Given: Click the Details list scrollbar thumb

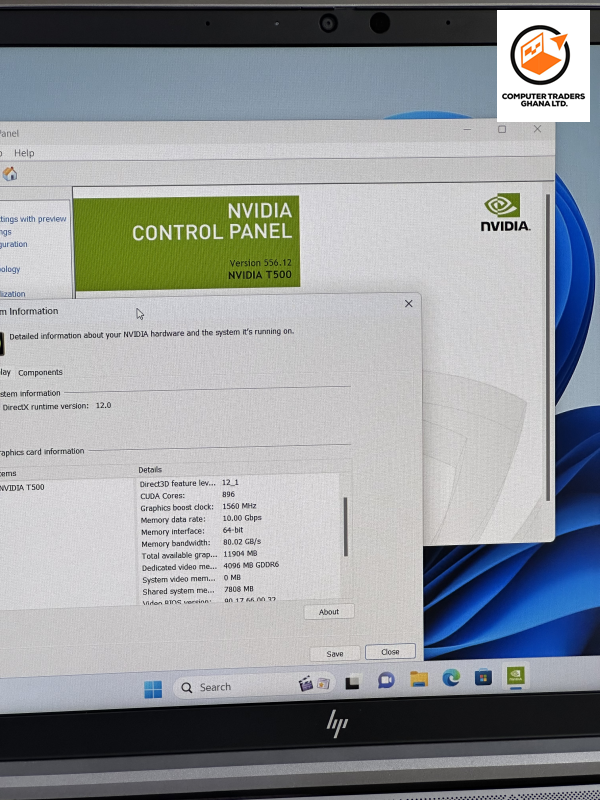Looking at the screenshot, I should click(x=345, y=527).
